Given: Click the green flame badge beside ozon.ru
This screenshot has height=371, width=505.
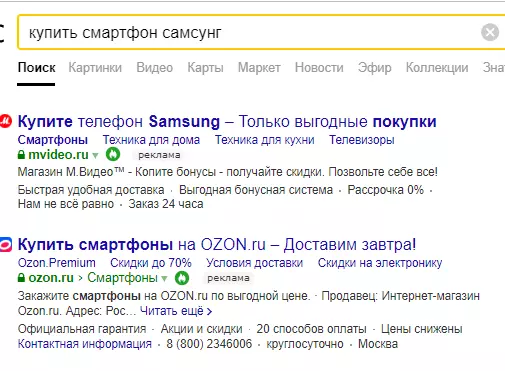Looking at the screenshot, I should [x=182, y=278].
